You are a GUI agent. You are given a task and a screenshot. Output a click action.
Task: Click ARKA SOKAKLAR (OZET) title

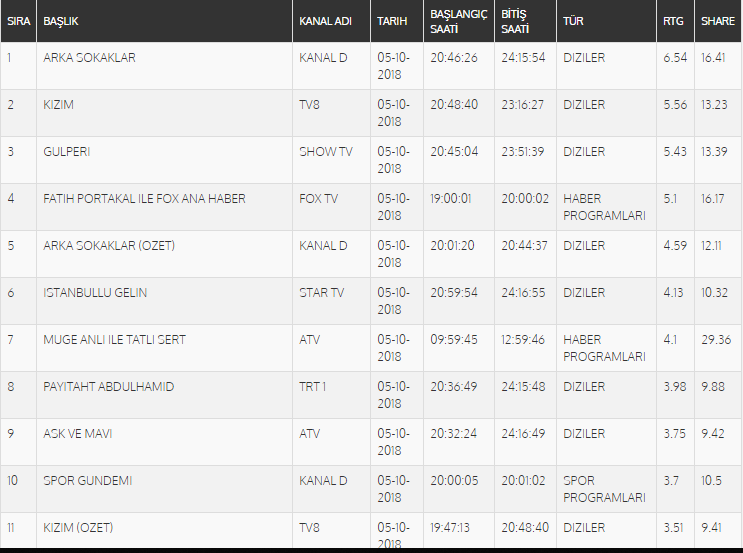click(109, 245)
